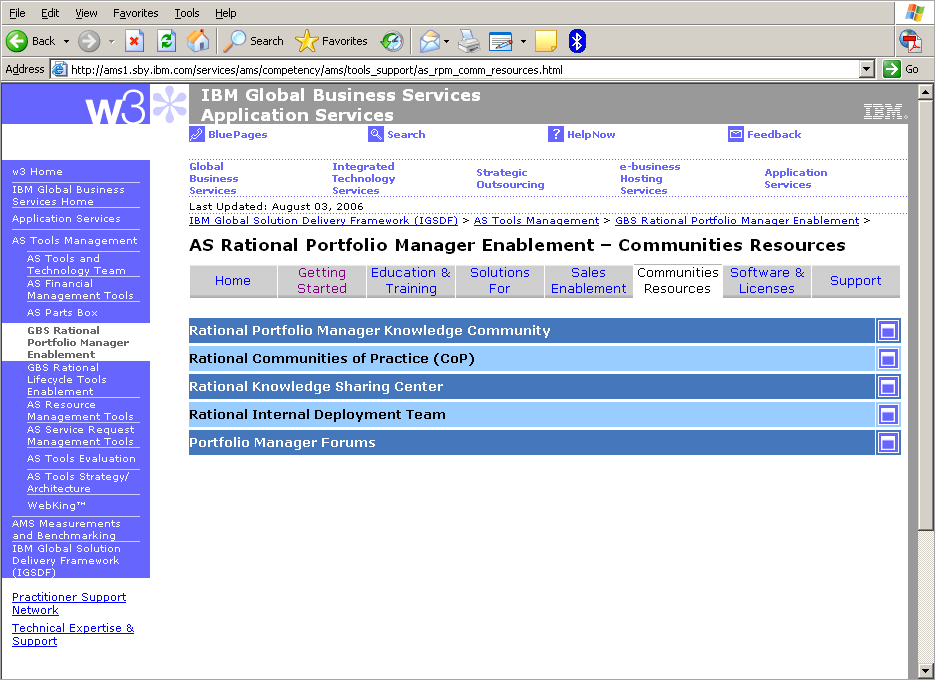Open the Strategic Outsourcing link
This screenshot has height=680, width=935.
coord(510,178)
